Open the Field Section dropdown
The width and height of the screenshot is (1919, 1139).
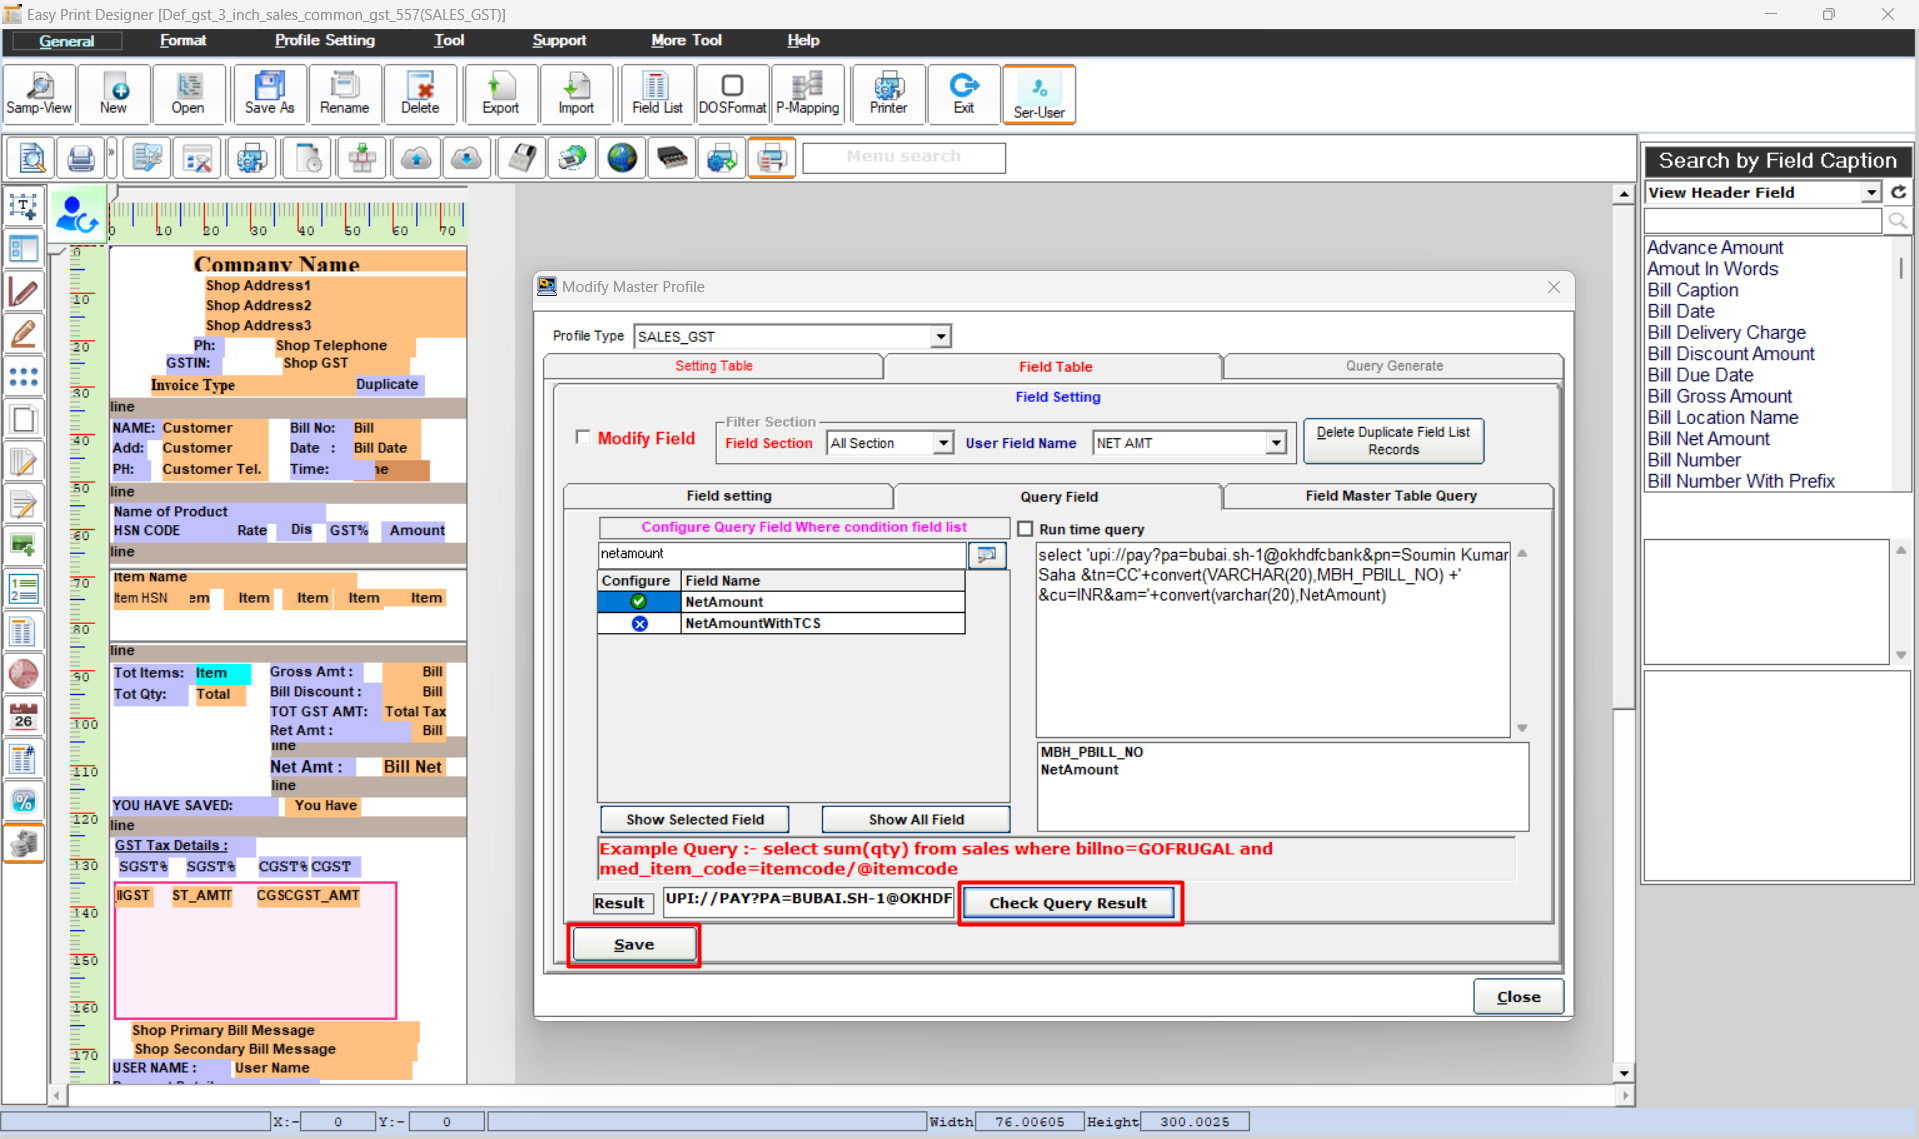pyautogui.click(x=942, y=443)
